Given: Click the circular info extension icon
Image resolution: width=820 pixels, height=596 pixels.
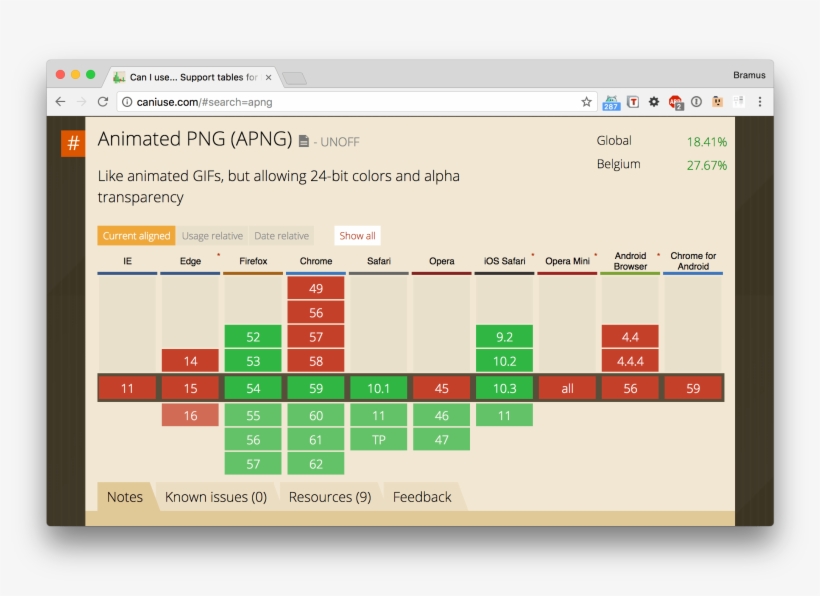Looking at the screenshot, I should (696, 102).
